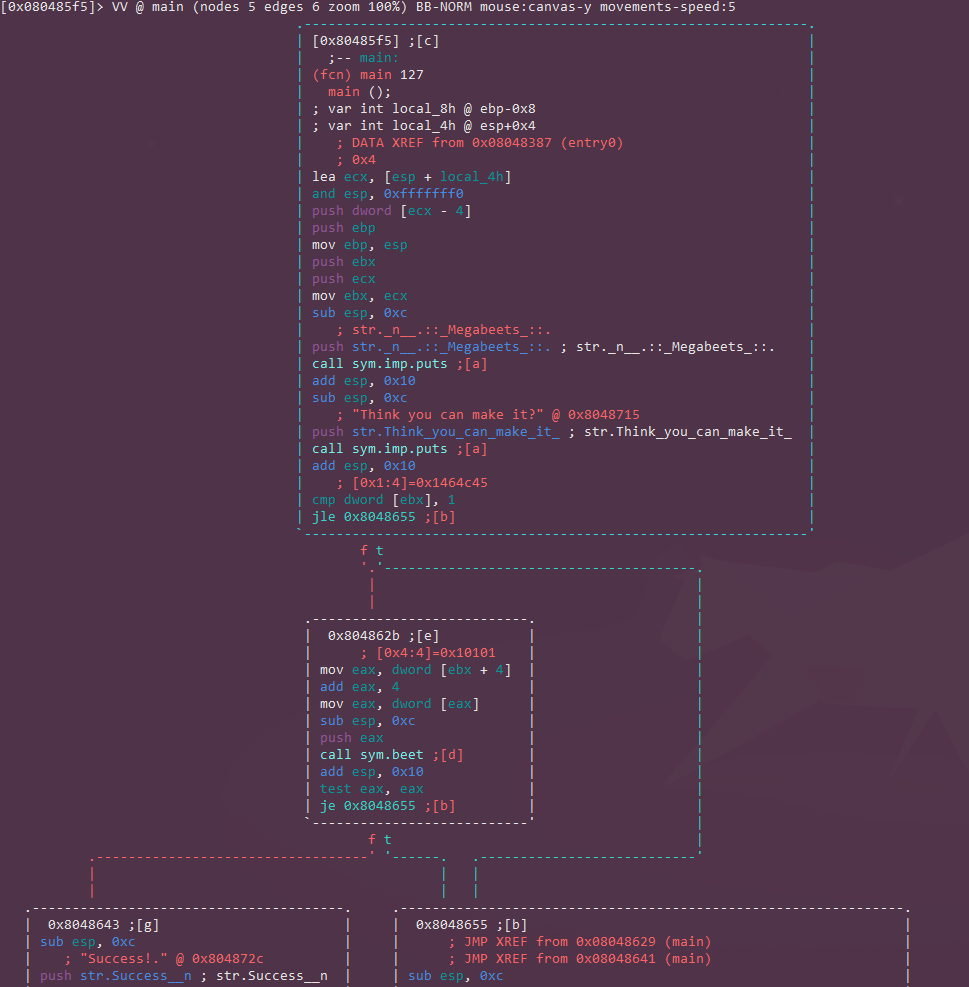
Task: Click 'add eax, 4' instruction
Action: coord(360,687)
